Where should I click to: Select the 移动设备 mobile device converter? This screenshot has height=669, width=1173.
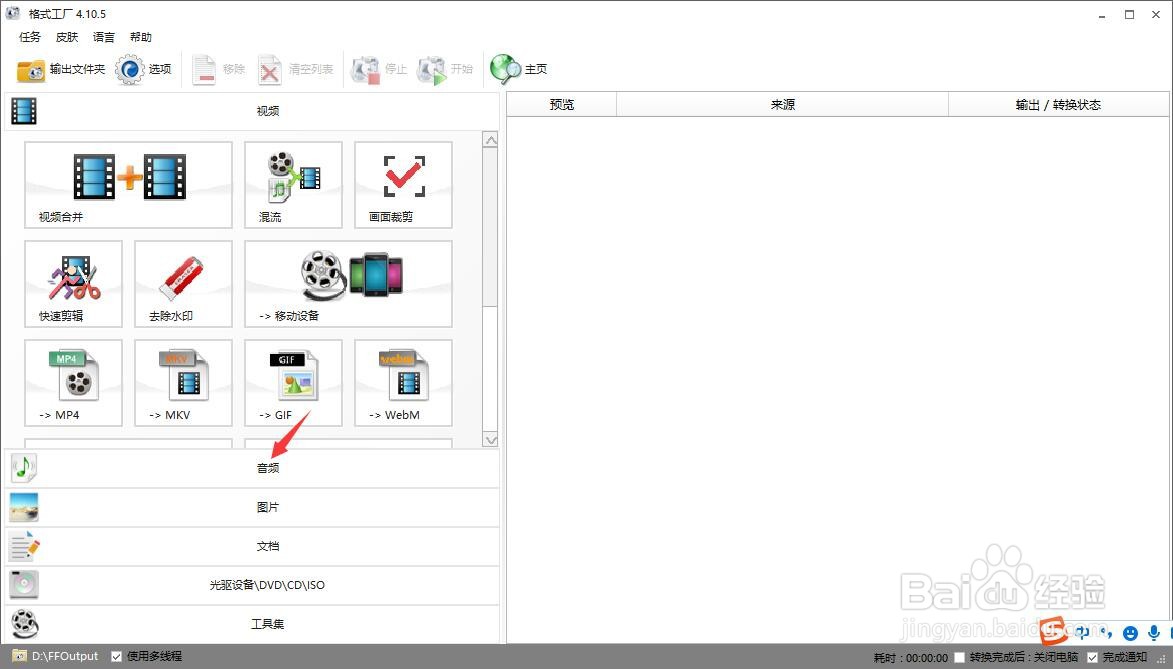(348, 284)
